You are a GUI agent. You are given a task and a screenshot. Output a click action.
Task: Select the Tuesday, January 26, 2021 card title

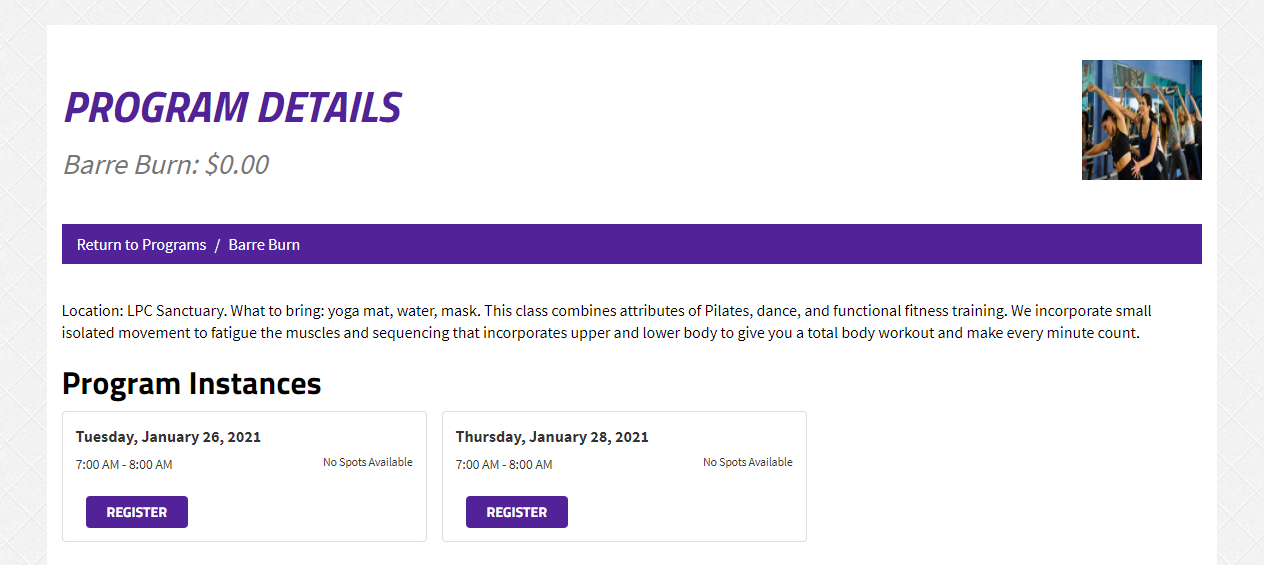[x=168, y=437]
